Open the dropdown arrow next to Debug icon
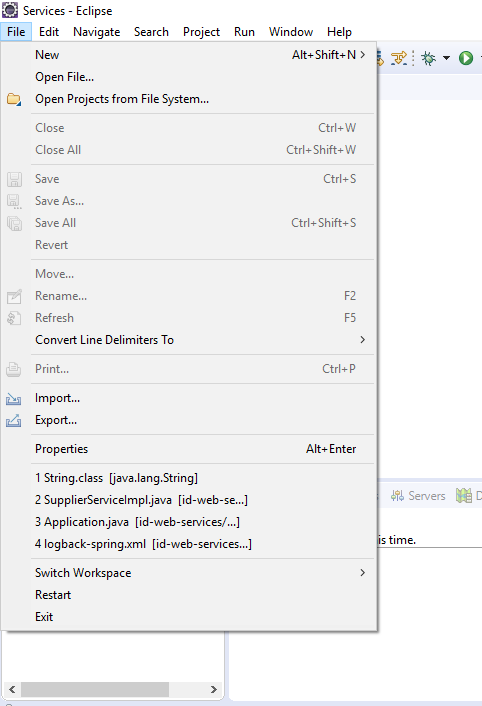The image size is (482, 706). click(446, 58)
